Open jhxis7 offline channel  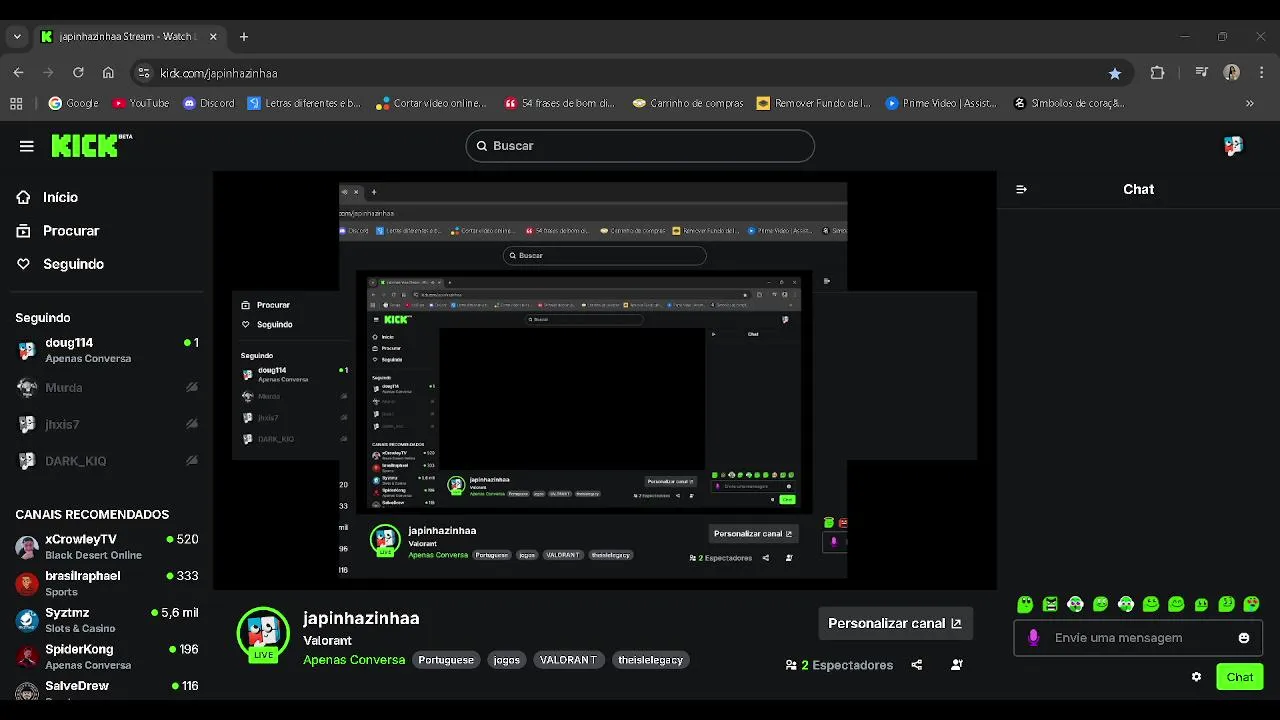[x=107, y=425]
